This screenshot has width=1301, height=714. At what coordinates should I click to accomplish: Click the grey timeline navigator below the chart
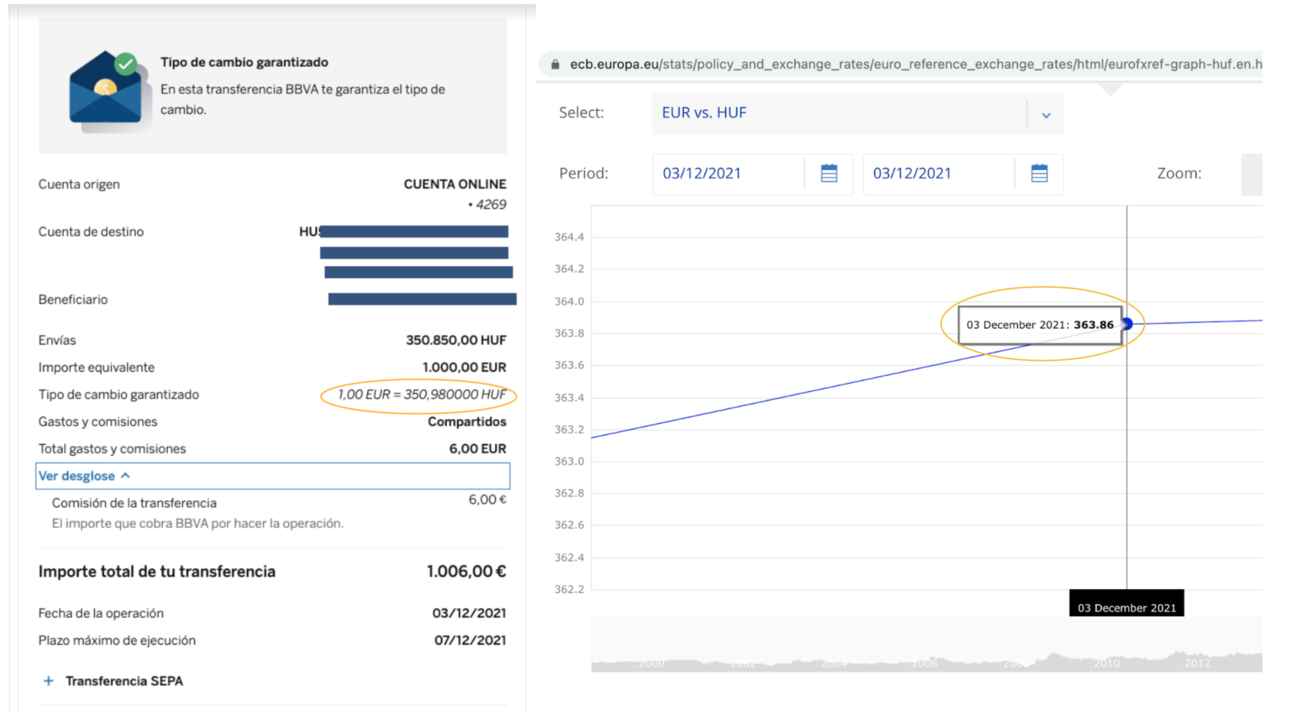pos(925,646)
